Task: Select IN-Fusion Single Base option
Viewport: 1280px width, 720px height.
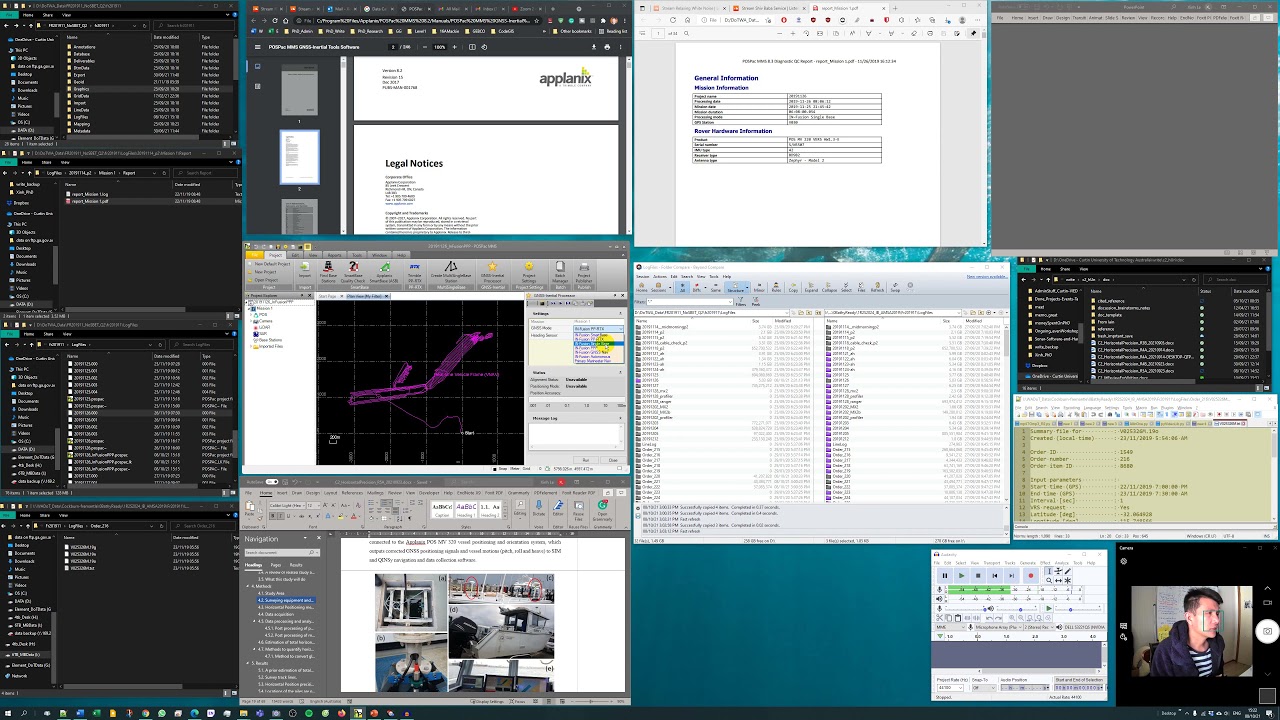Action: pos(598,344)
